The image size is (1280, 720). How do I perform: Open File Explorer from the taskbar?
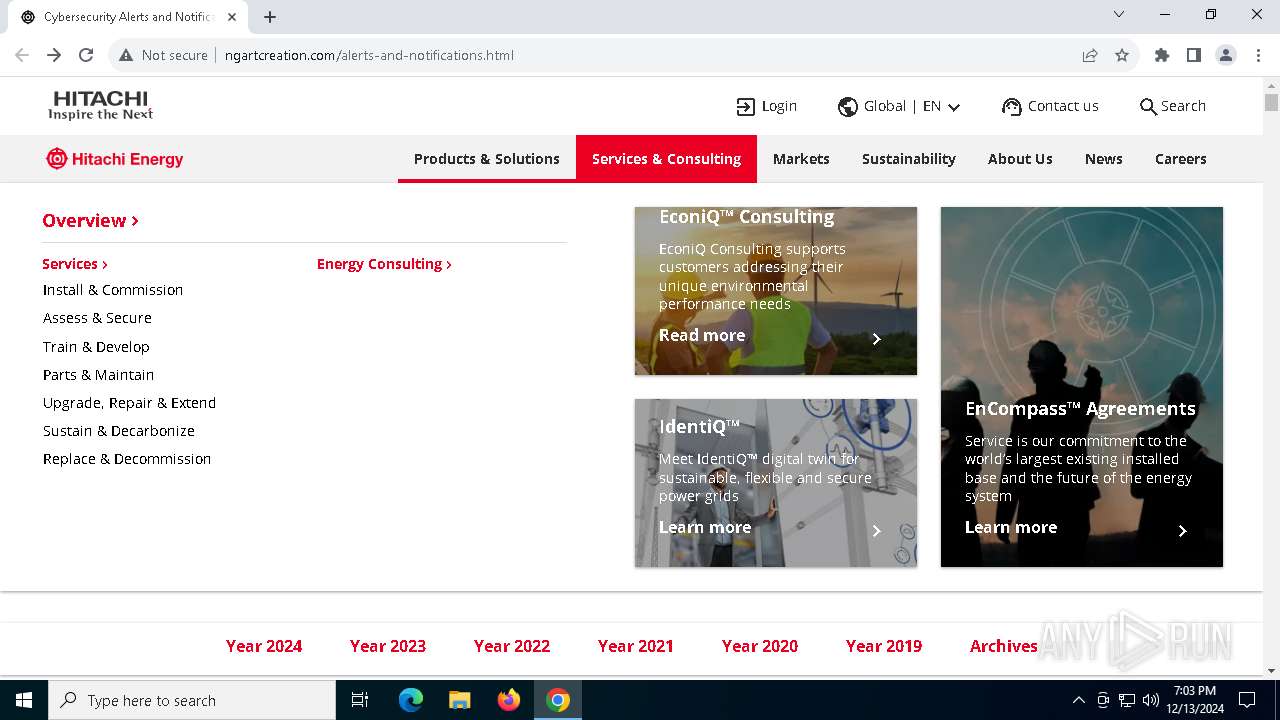[460, 700]
